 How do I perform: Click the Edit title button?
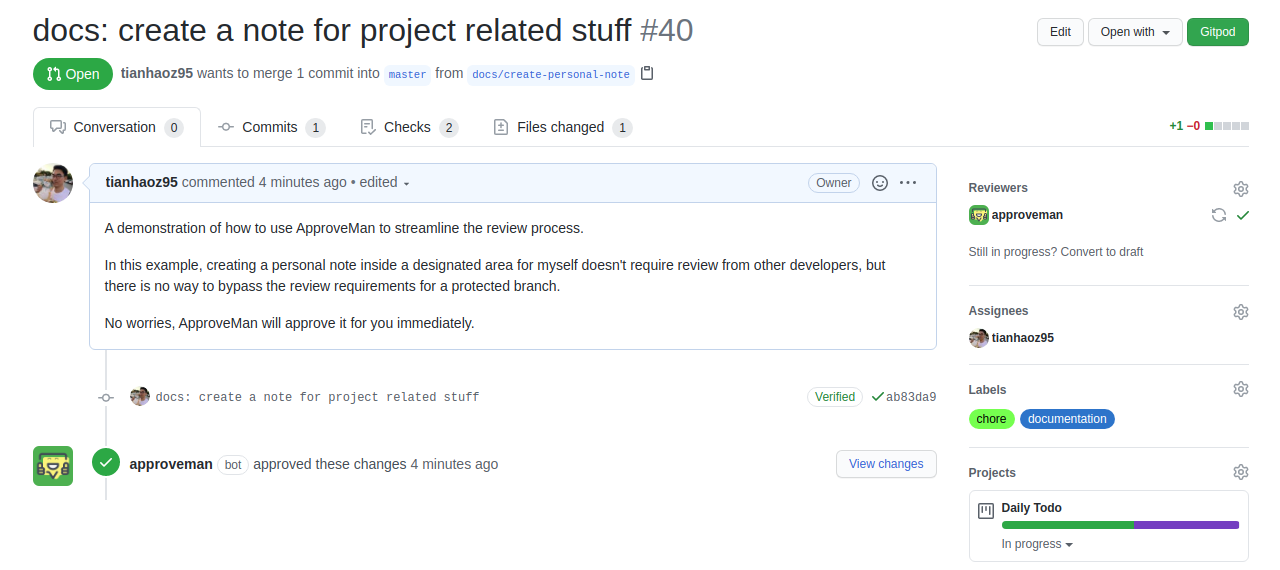(x=1060, y=32)
